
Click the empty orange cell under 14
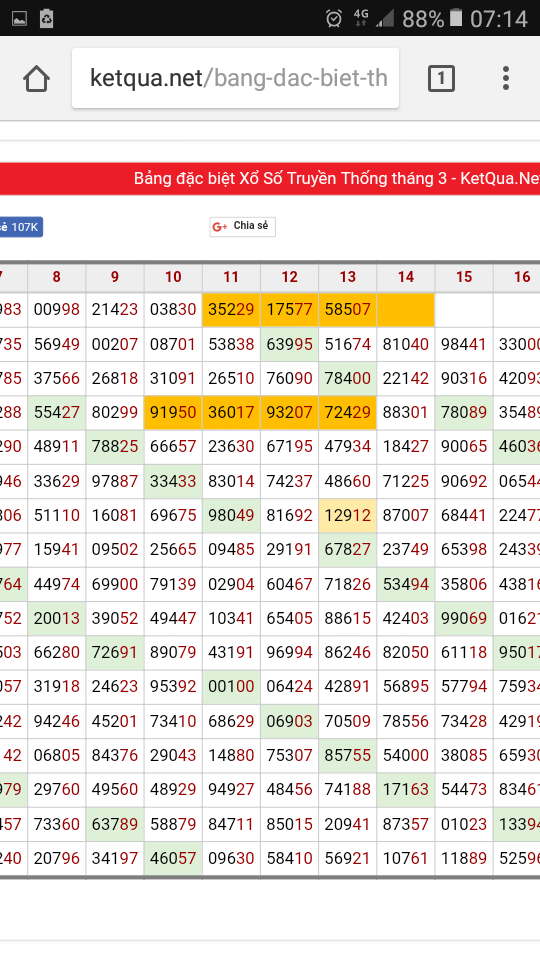click(405, 310)
